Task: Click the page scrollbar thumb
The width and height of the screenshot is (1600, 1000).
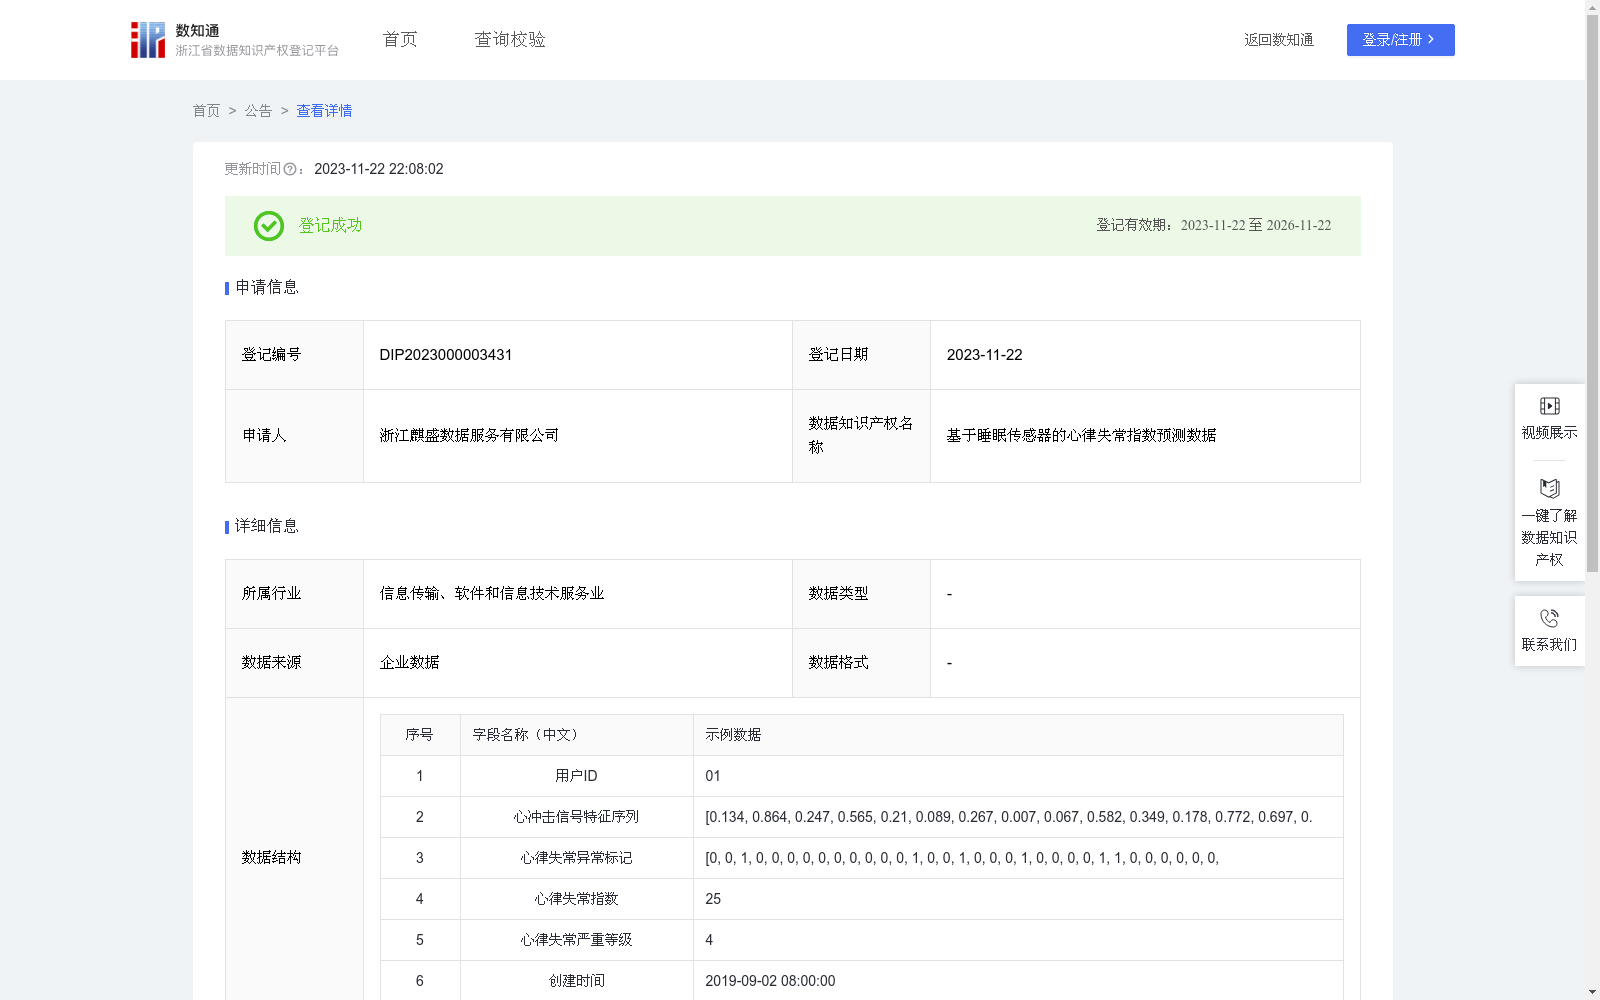Action: (1592, 293)
